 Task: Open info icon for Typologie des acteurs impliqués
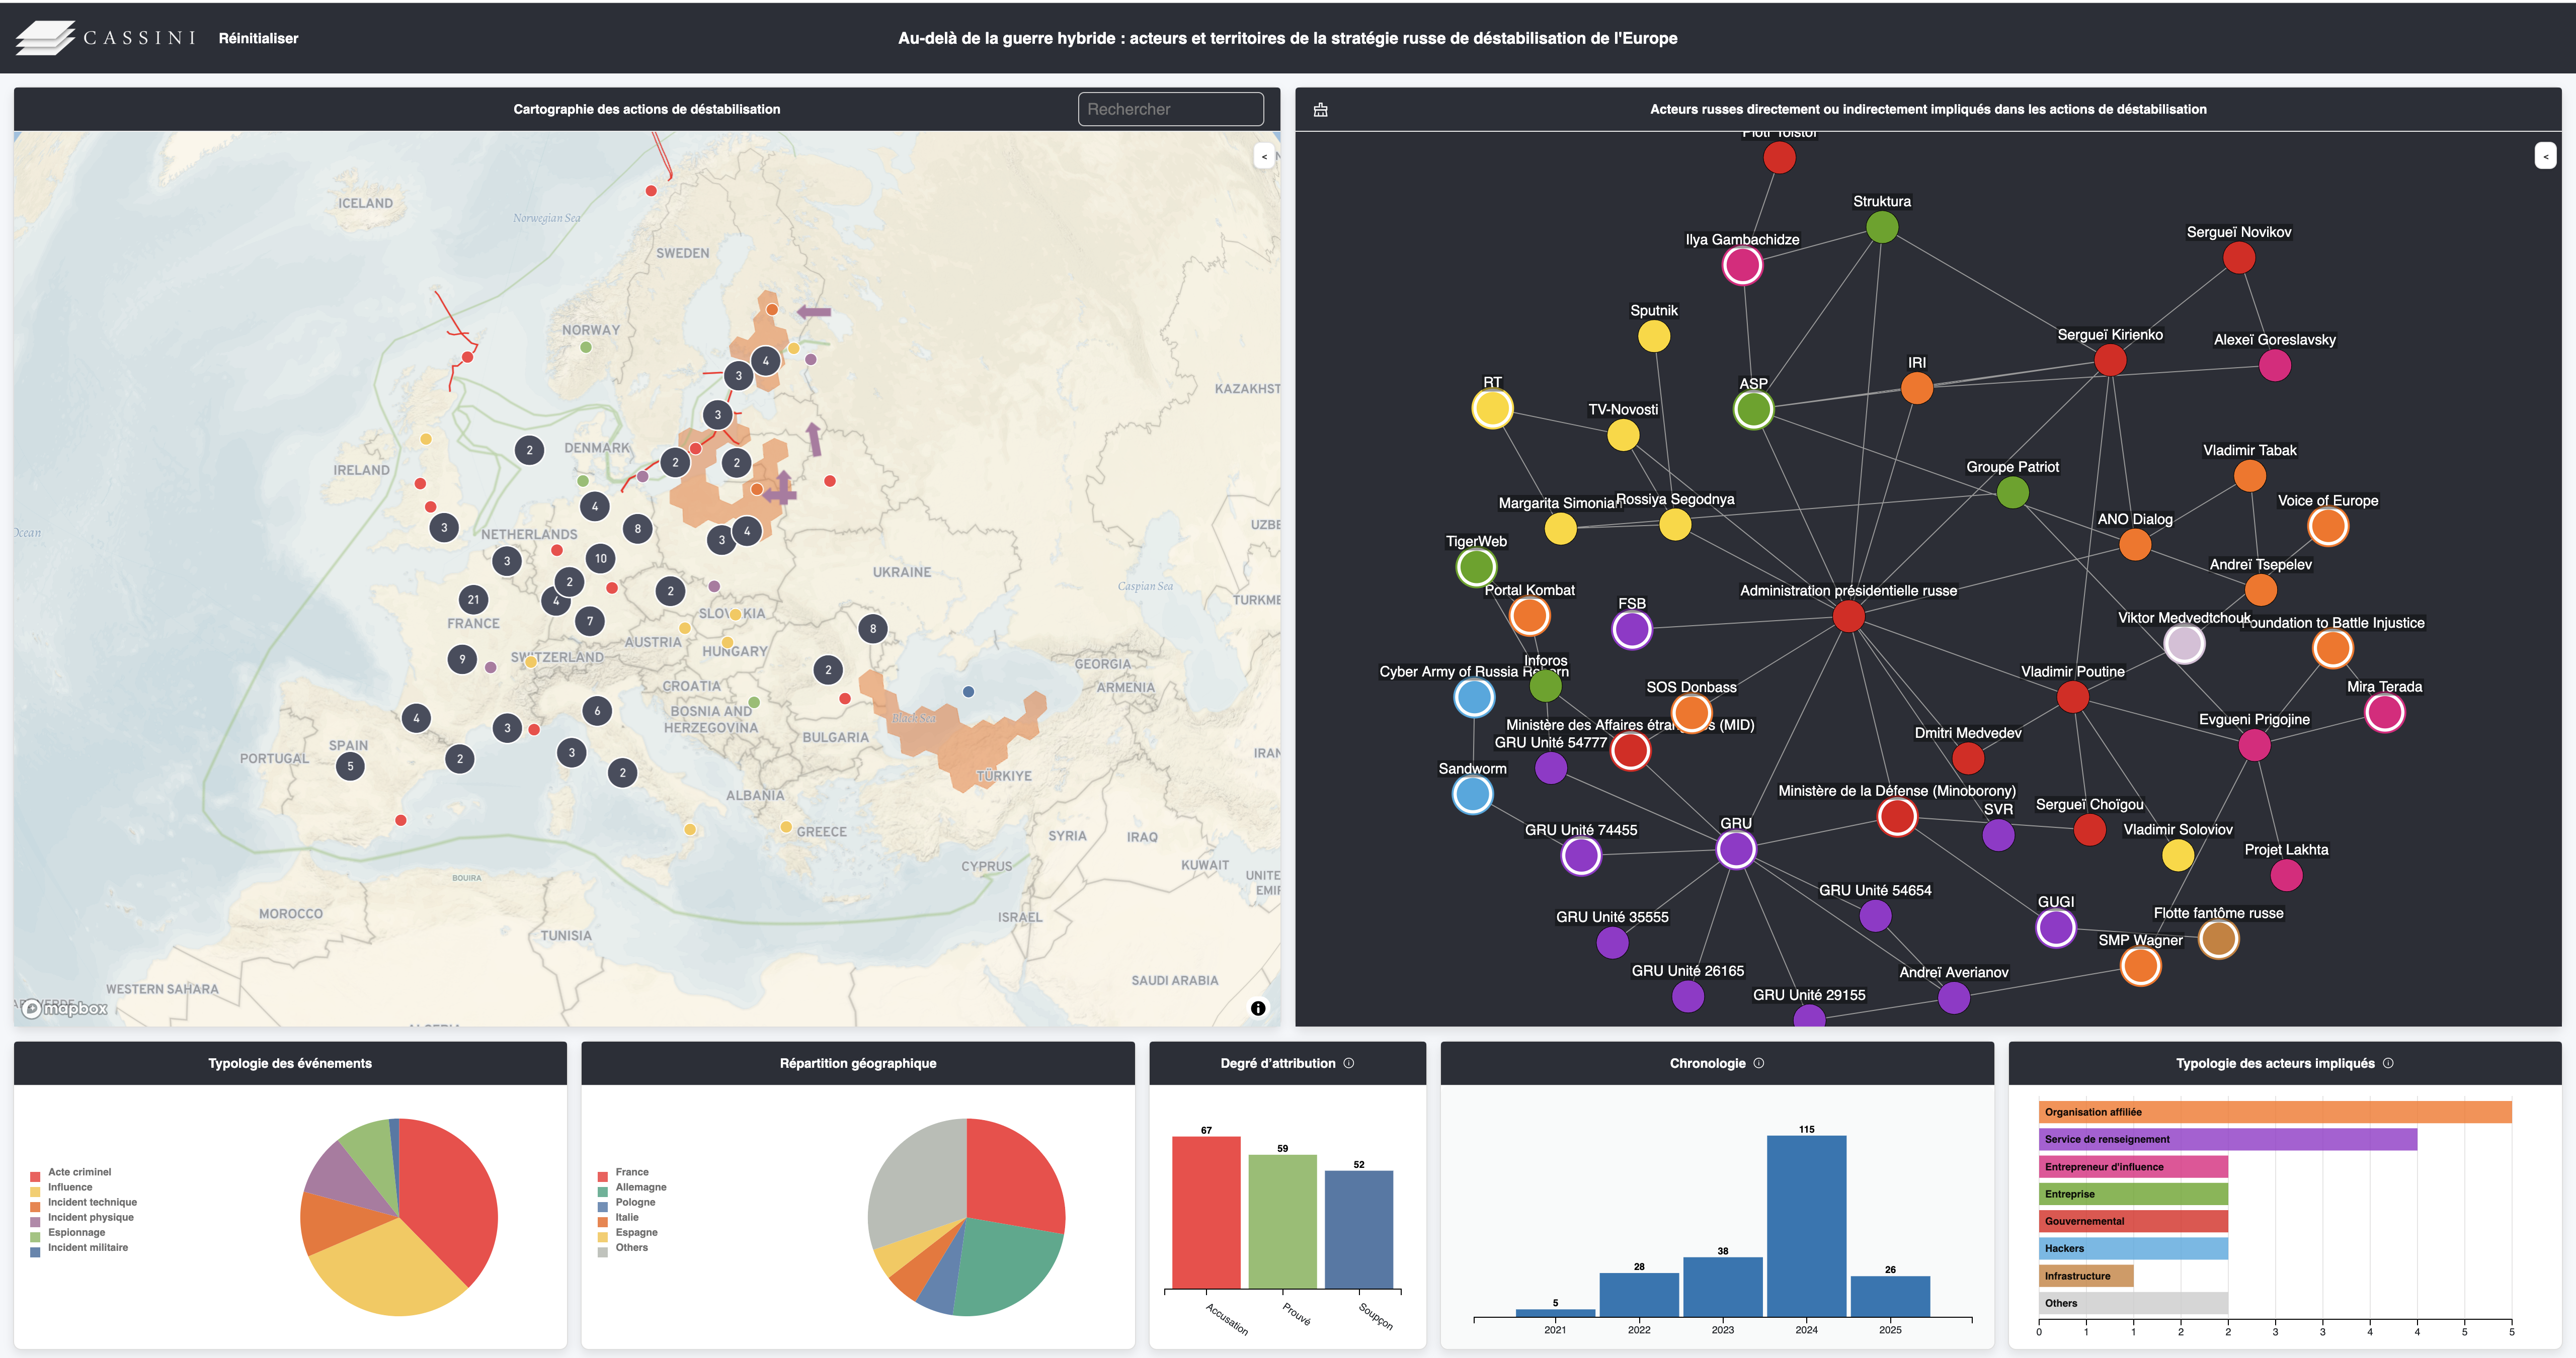coord(2388,1063)
